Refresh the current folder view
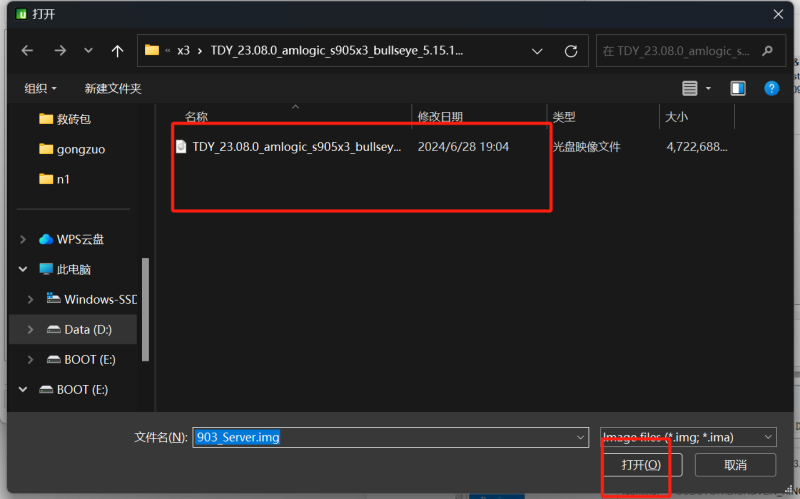Viewport: 800px width, 499px height. 570,51
